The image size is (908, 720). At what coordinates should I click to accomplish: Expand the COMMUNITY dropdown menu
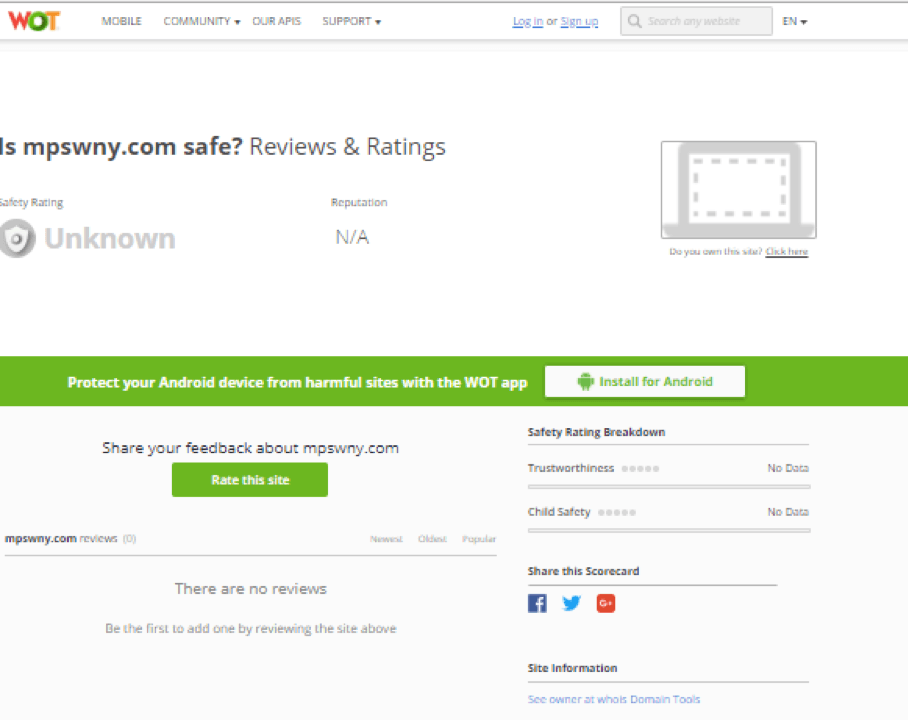[202, 21]
